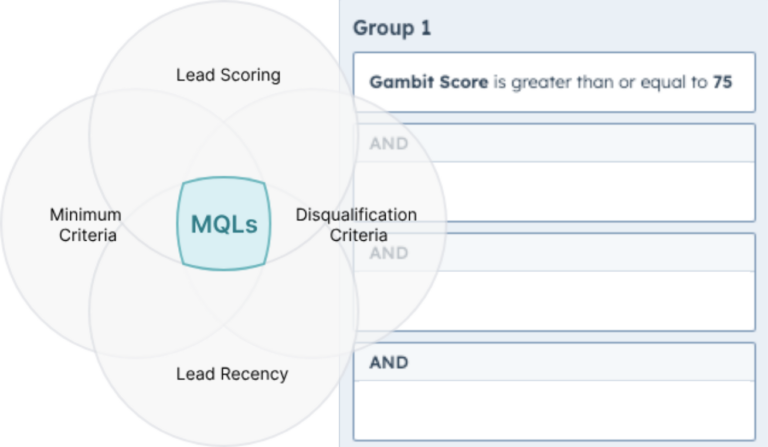Viewport: 768px width, 447px height.
Task: Click the bold AND label at bottom
Action: (x=389, y=361)
